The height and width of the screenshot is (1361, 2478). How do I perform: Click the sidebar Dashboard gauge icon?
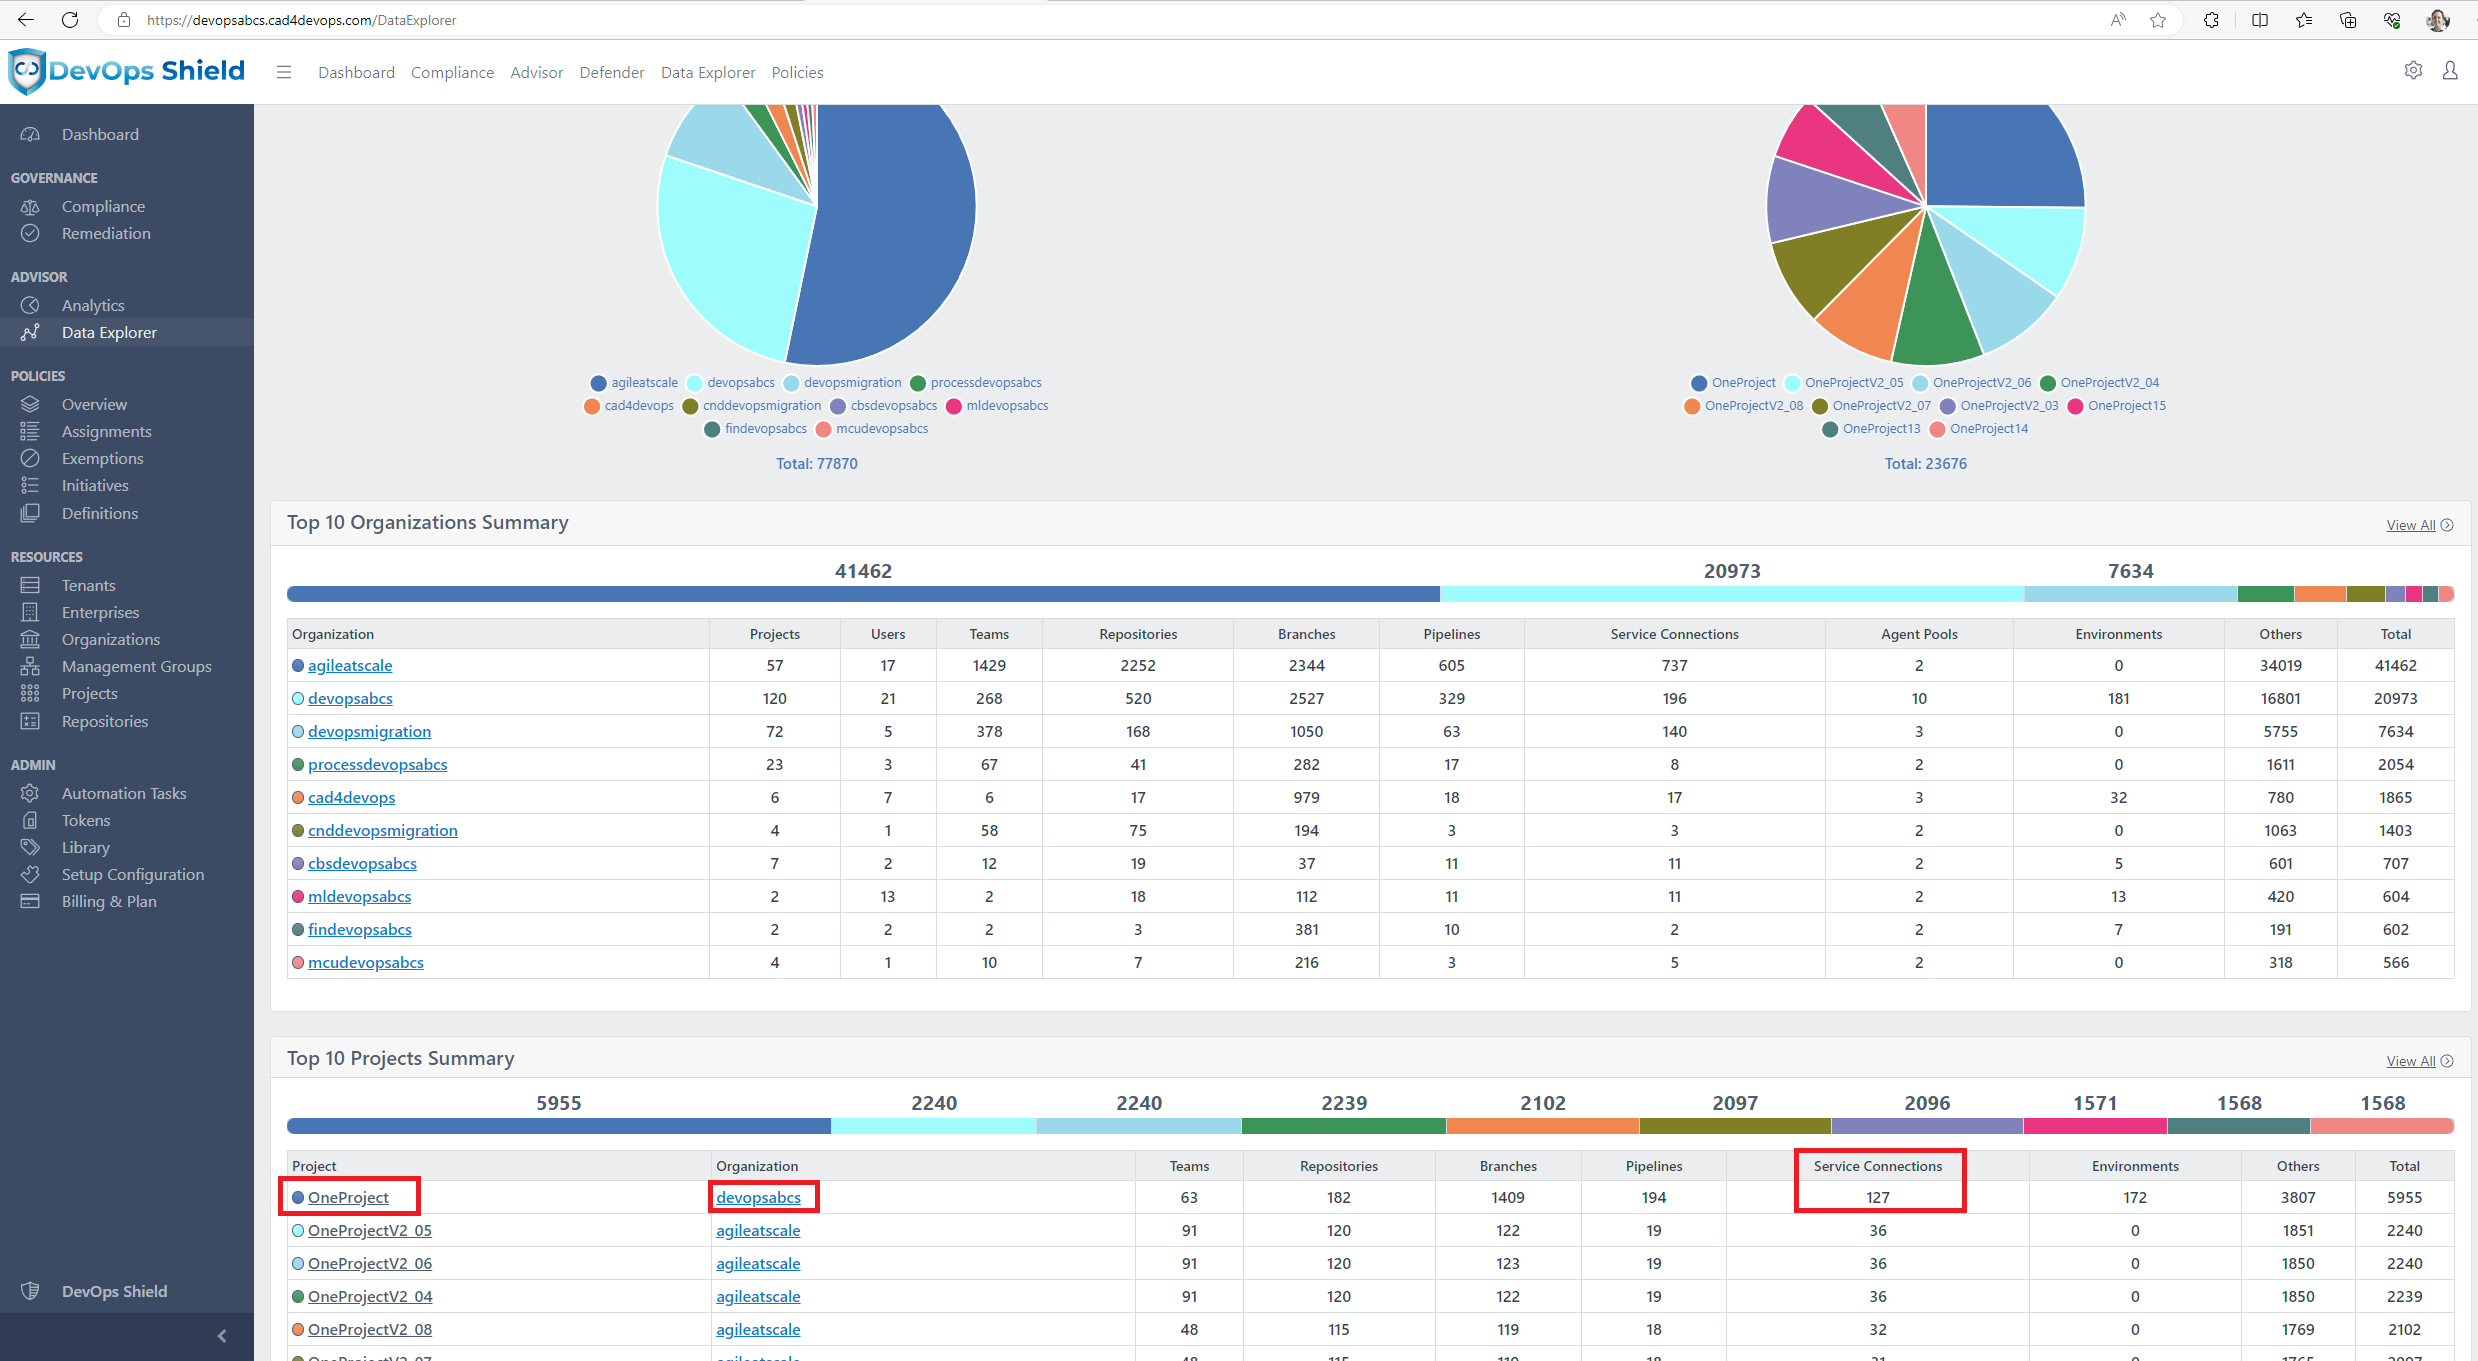coord(31,134)
